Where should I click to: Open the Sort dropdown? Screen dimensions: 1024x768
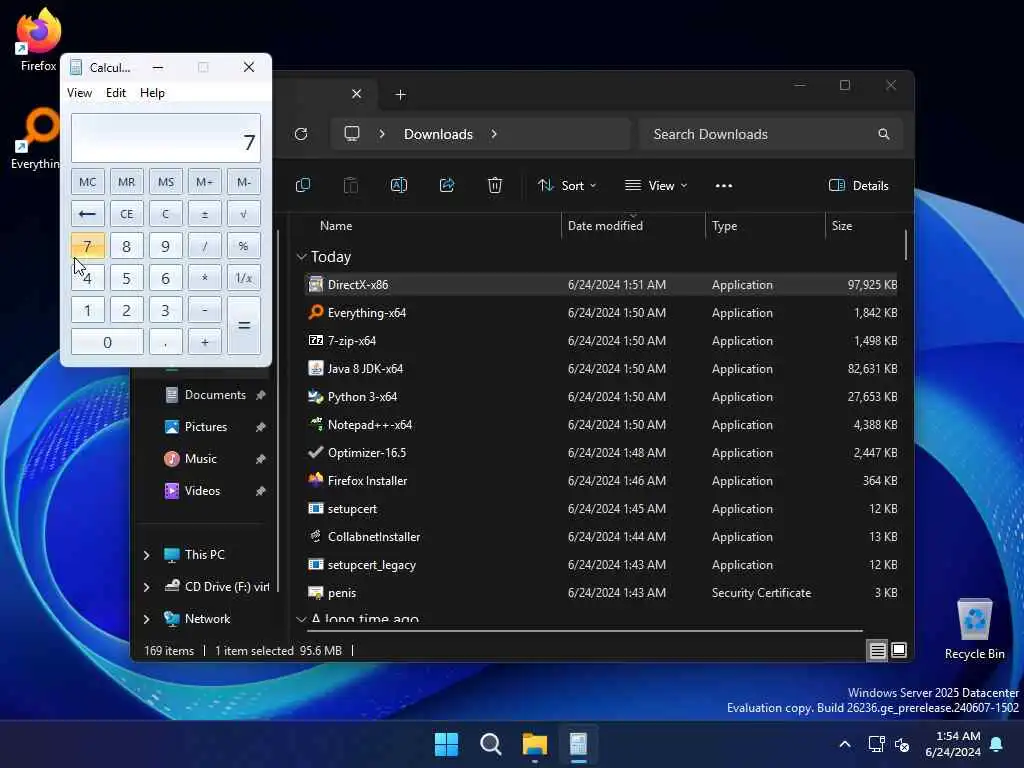(x=567, y=185)
